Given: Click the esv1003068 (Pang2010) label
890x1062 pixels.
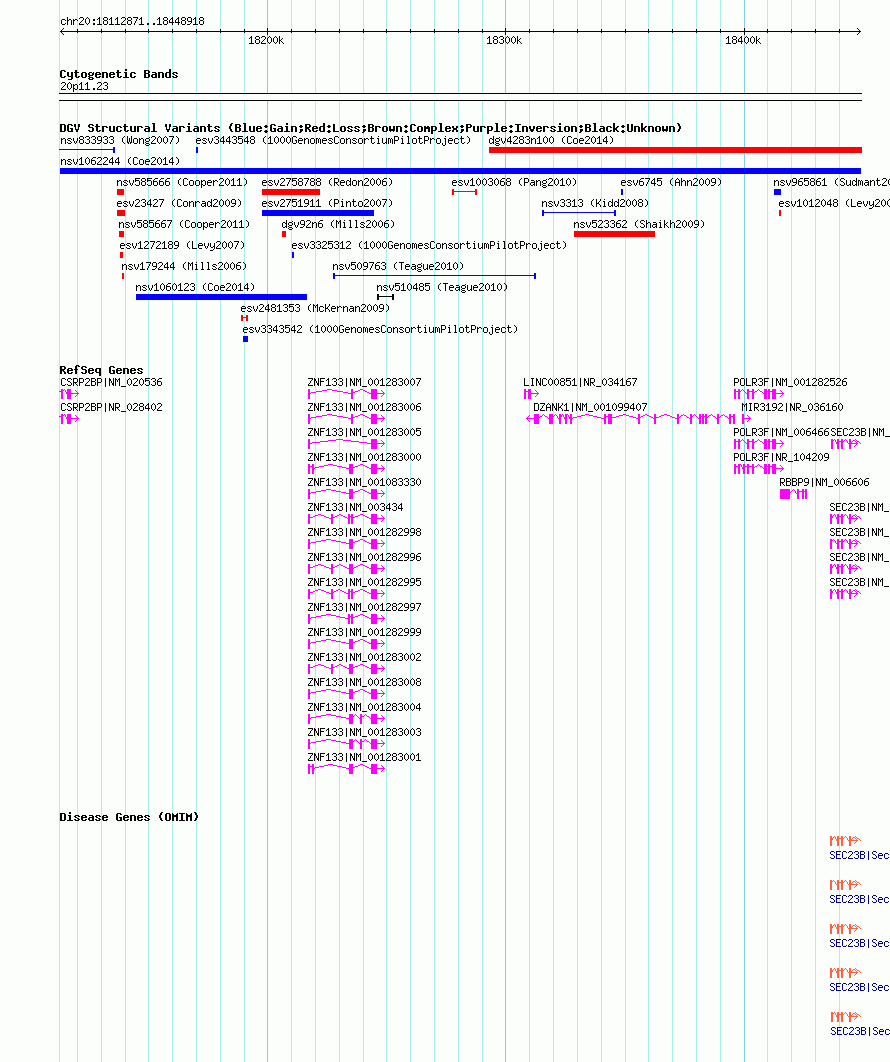Looking at the screenshot, I should [x=514, y=182].
